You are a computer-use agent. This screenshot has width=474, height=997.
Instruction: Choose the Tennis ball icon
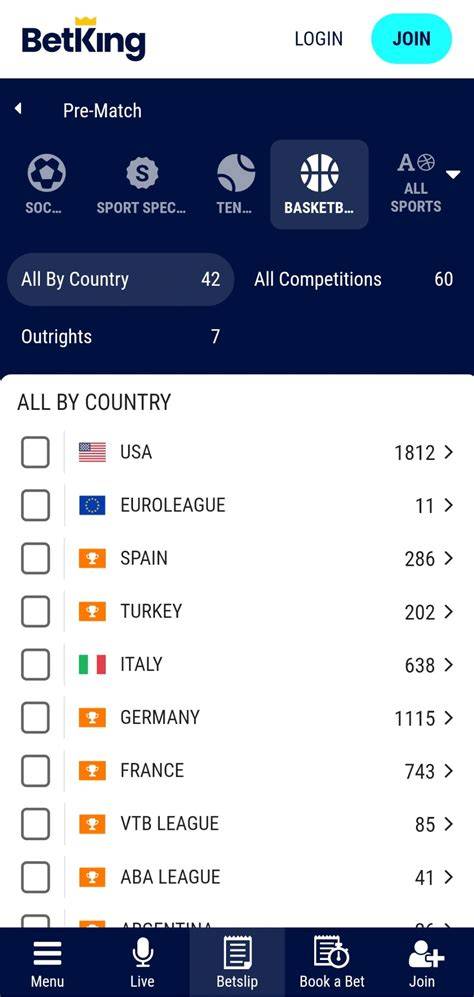click(x=236, y=173)
